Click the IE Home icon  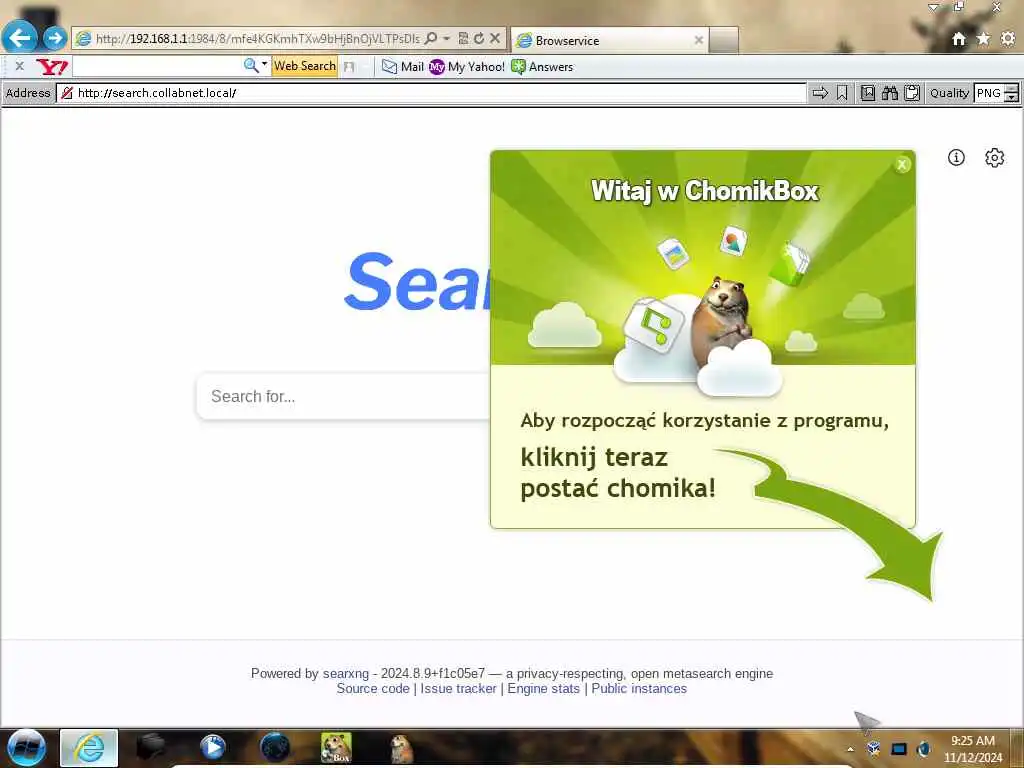[x=959, y=39]
